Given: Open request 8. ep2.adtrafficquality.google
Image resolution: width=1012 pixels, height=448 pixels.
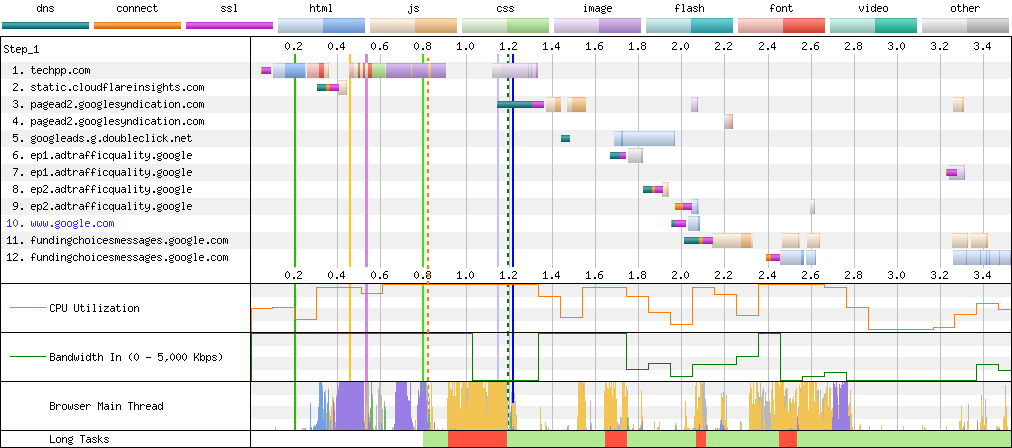Looking at the screenshot, I should (102, 190).
